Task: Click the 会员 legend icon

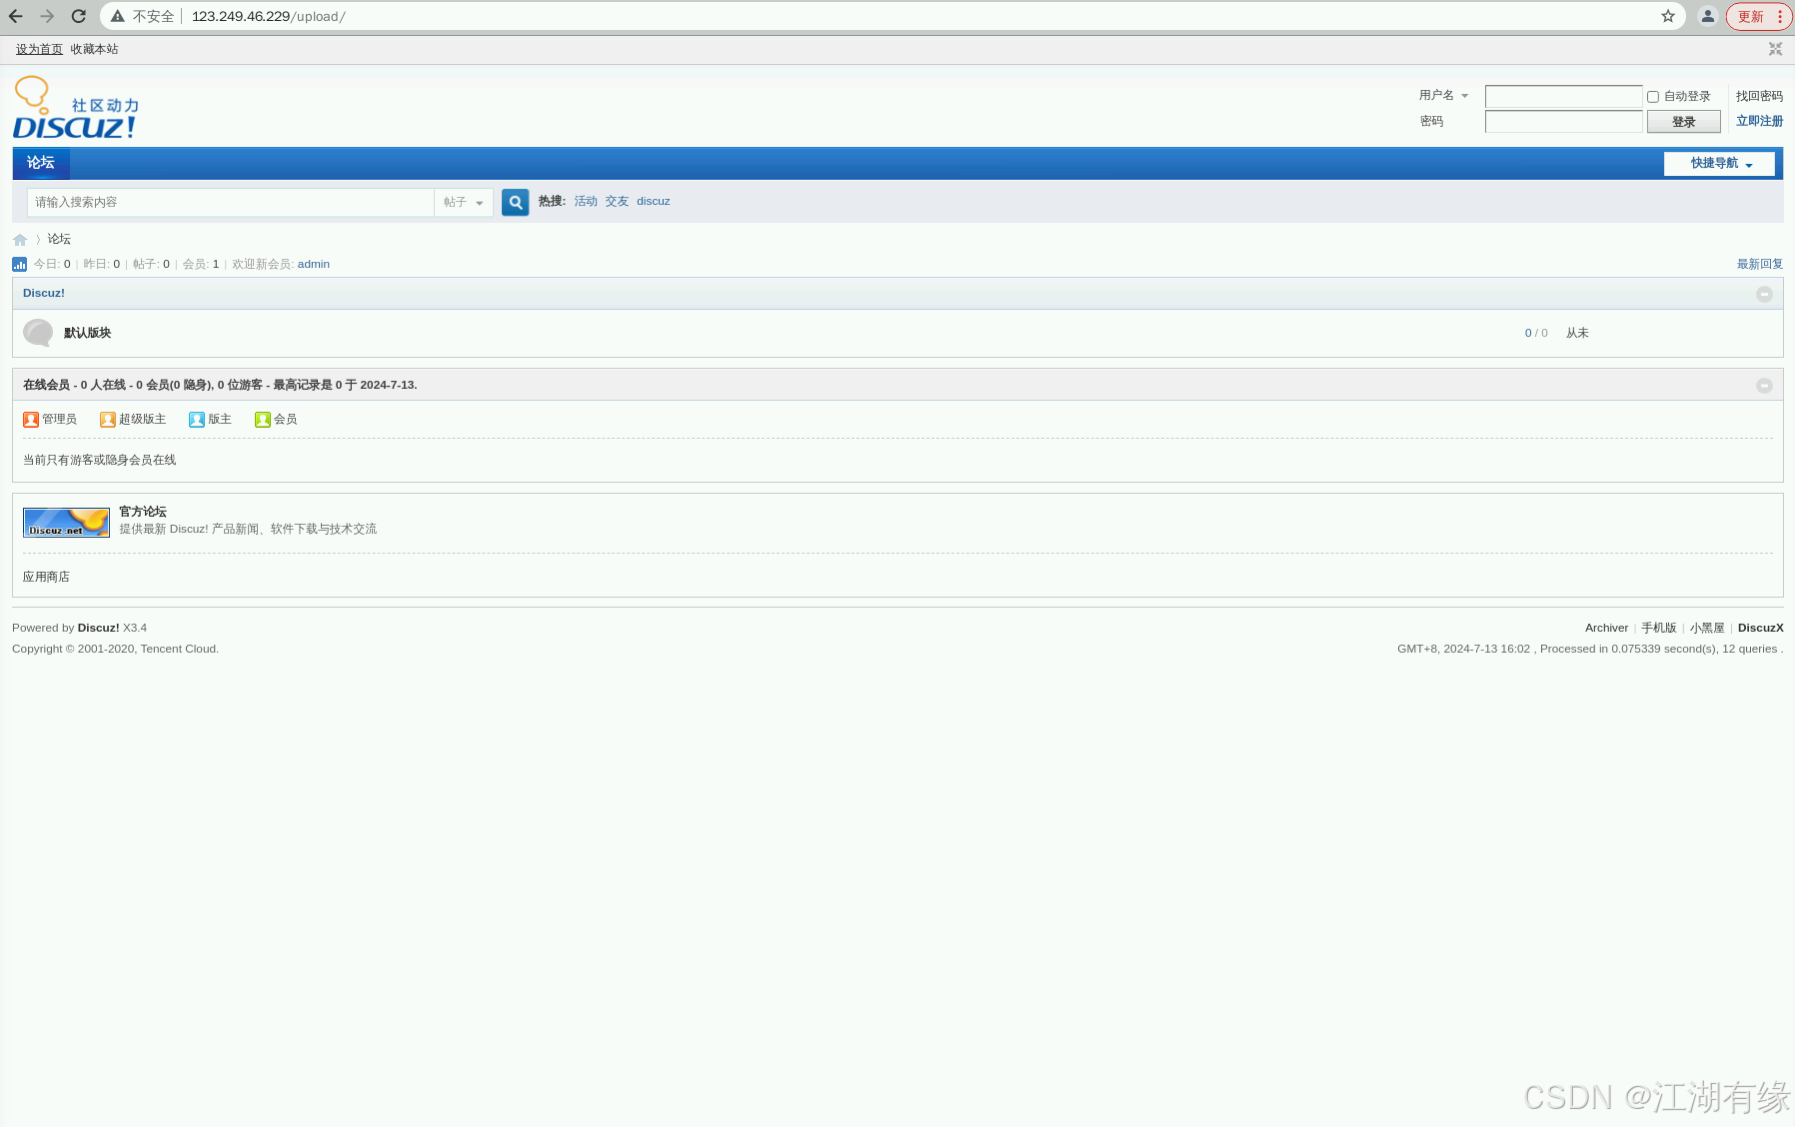Action: (x=262, y=419)
